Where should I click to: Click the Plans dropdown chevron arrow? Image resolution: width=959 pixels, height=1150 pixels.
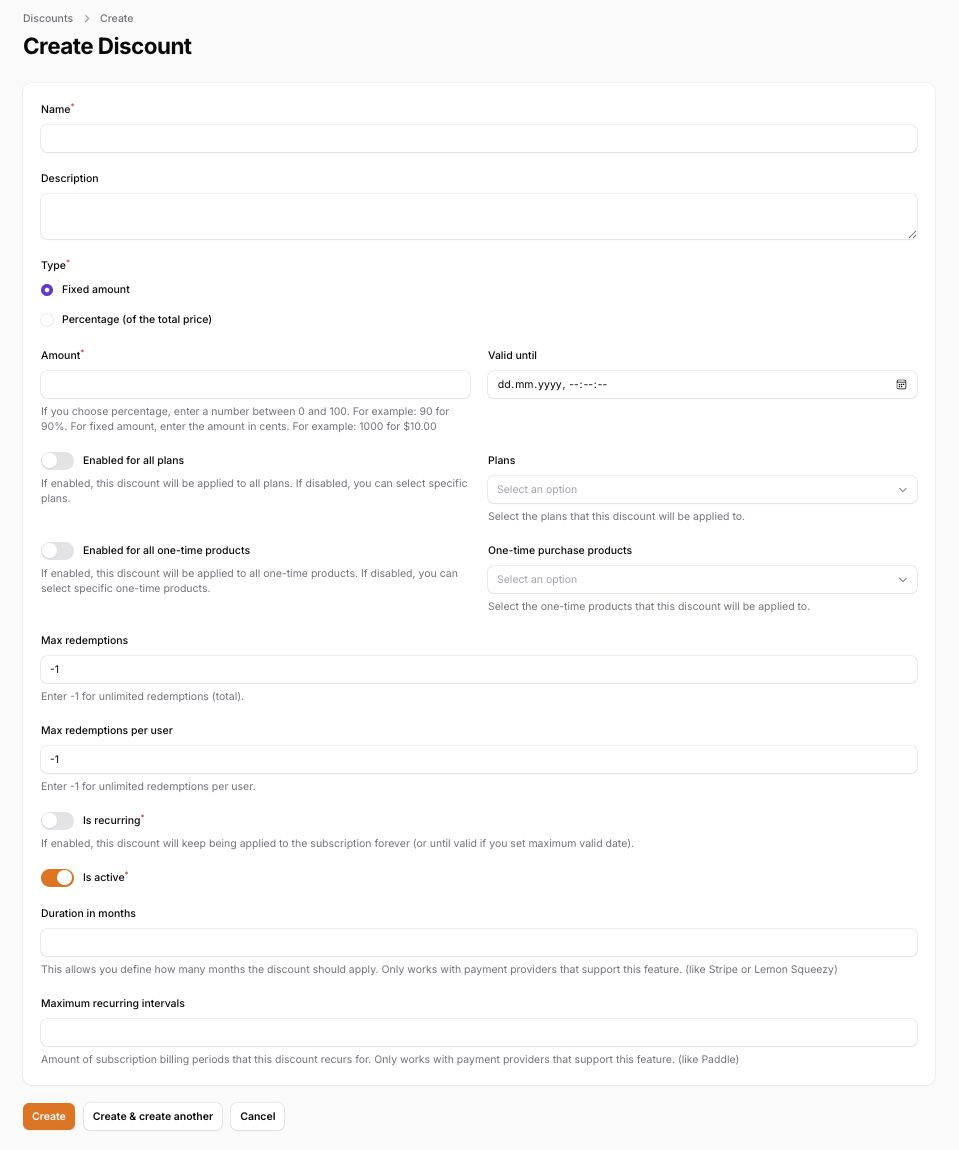(903, 490)
